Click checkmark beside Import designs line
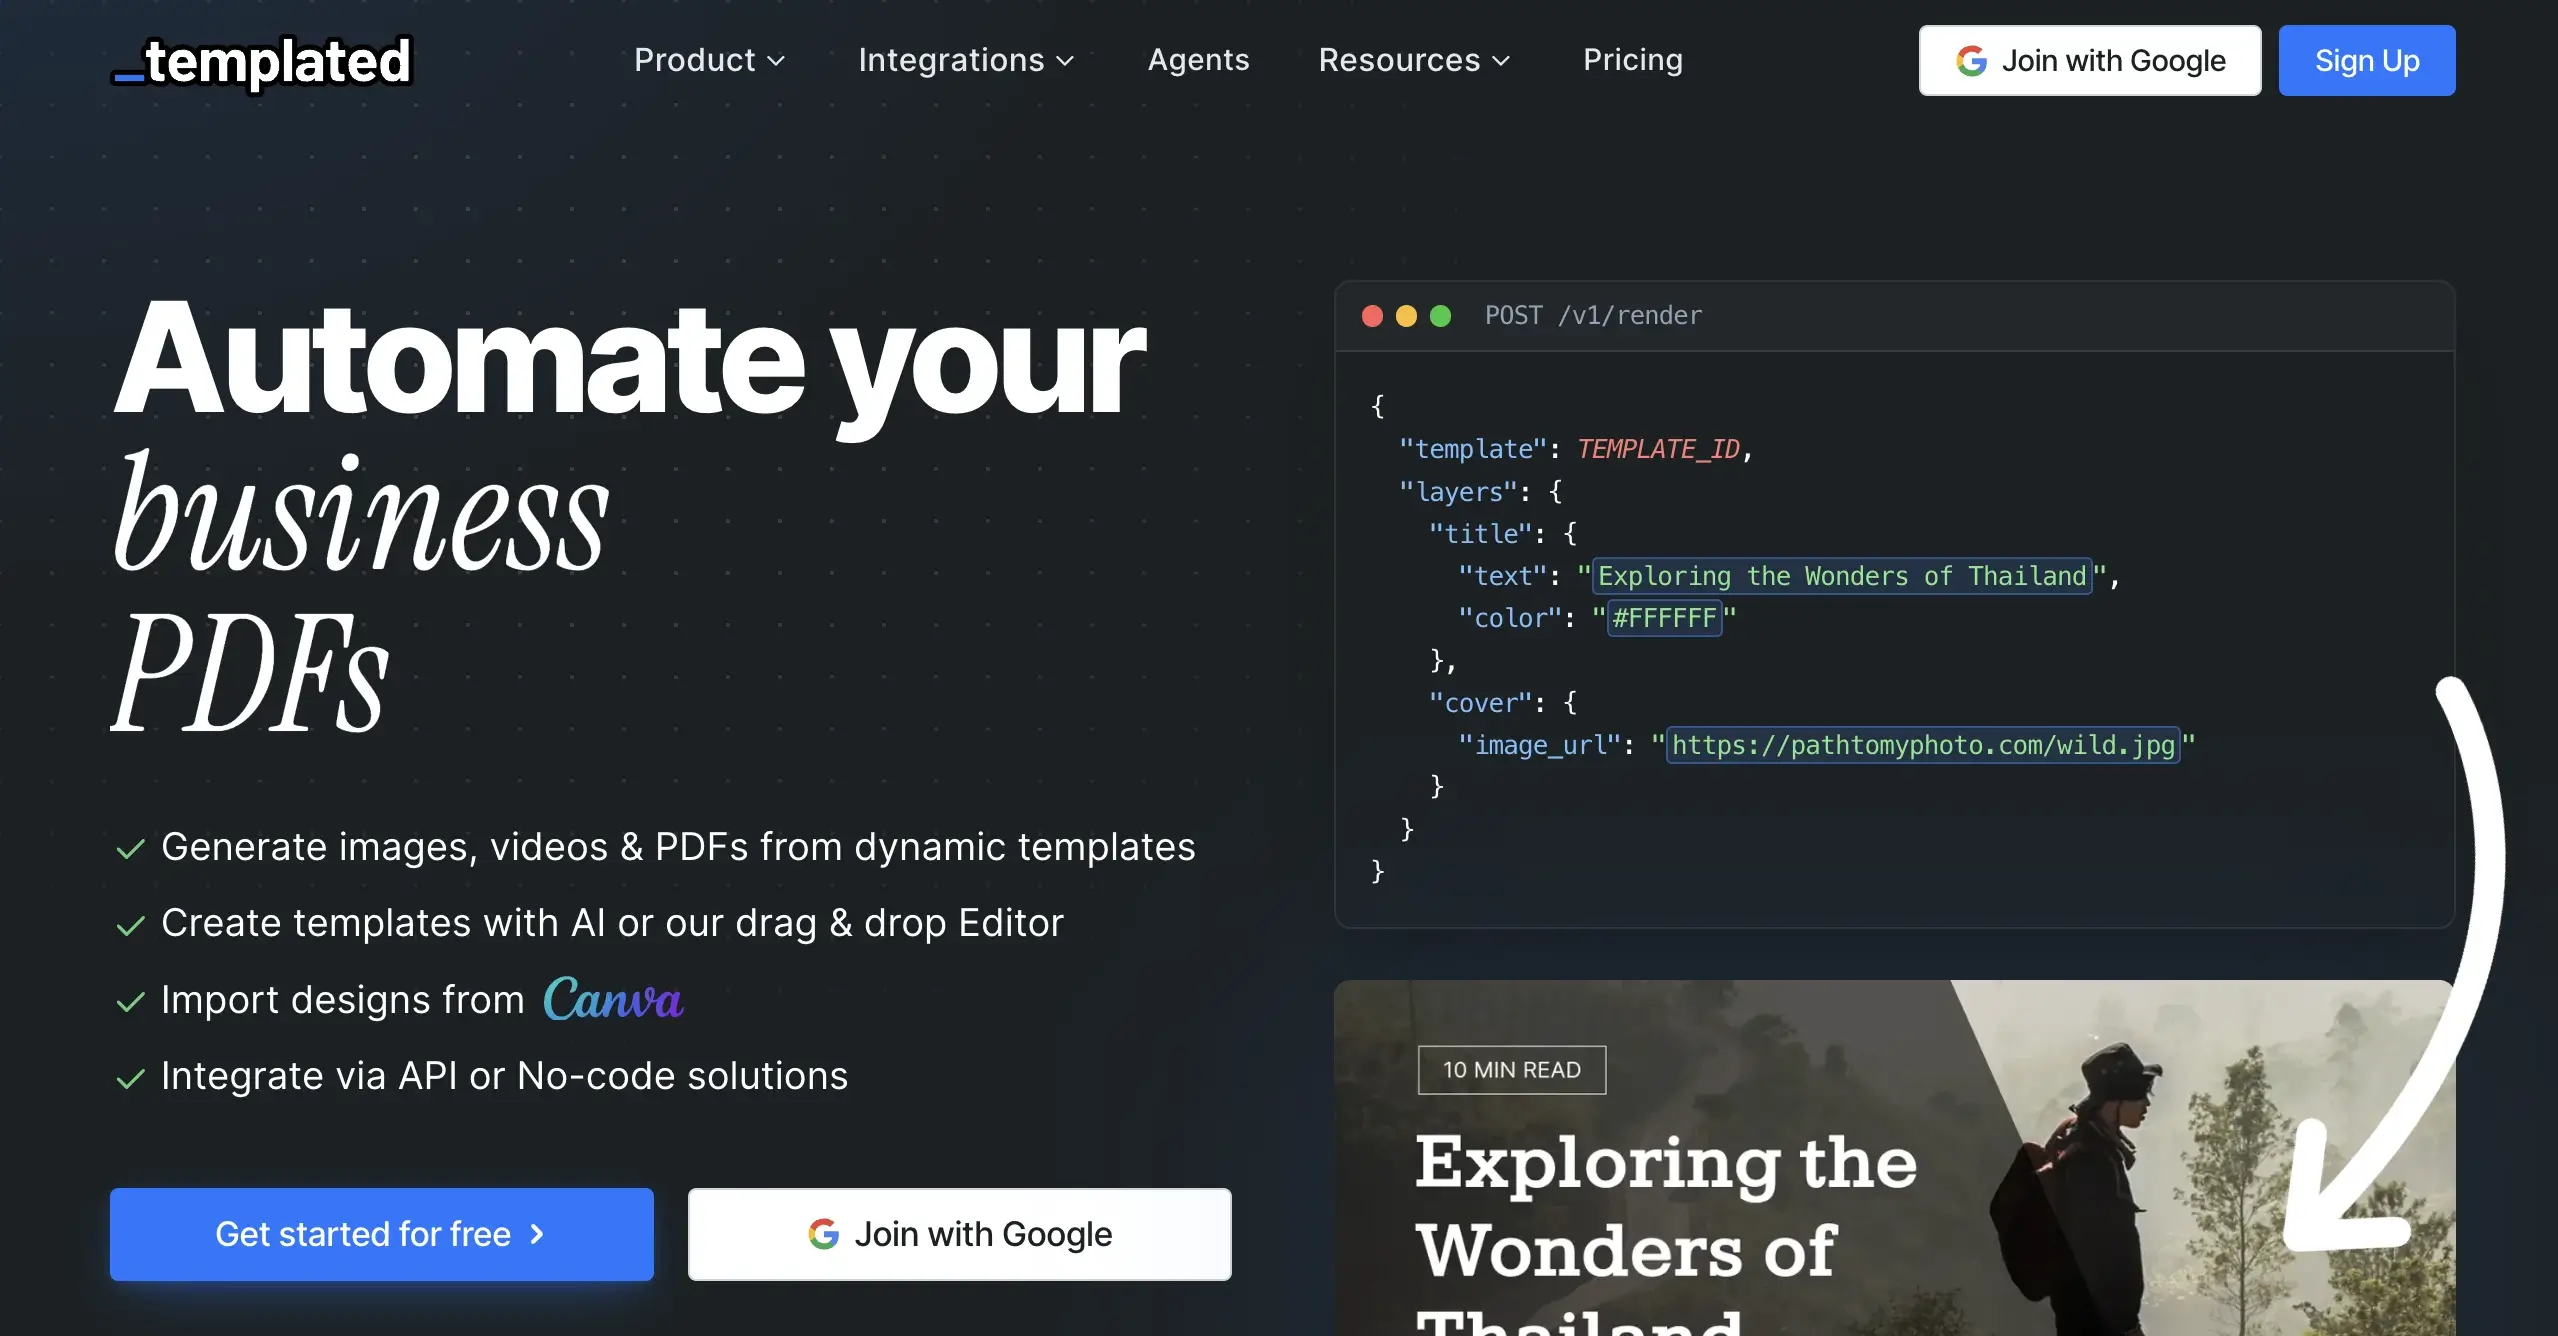This screenshot has height=1336, width=2558. click(x=130, y=1002)
